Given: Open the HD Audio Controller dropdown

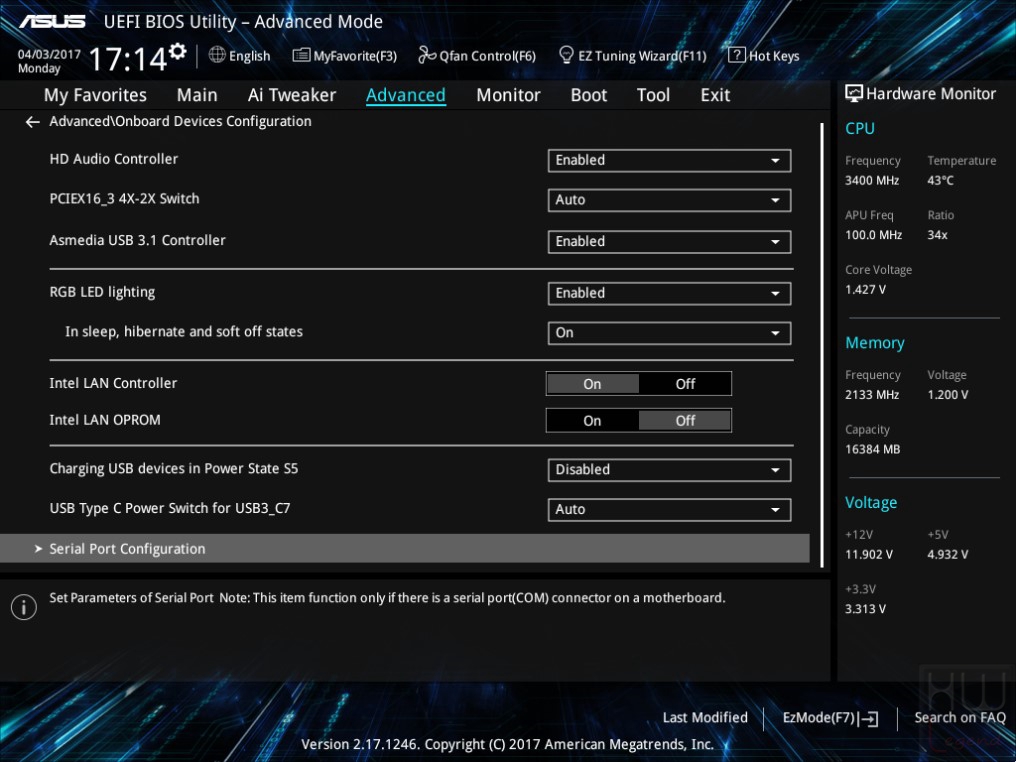Looking at the screenshot, I should (x=669, y=161).
